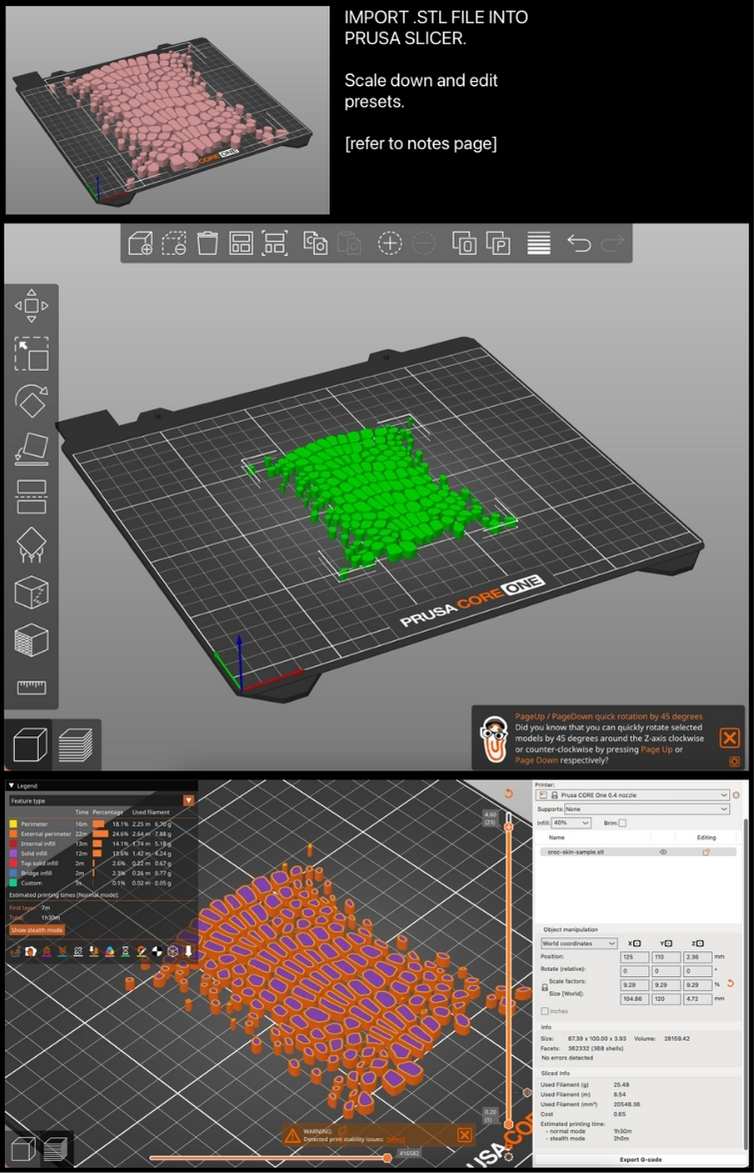Viewport: 754px width, 1173px height.
Task: Select the Rotate tool in left toolbar
Action: tap(32, 401)
